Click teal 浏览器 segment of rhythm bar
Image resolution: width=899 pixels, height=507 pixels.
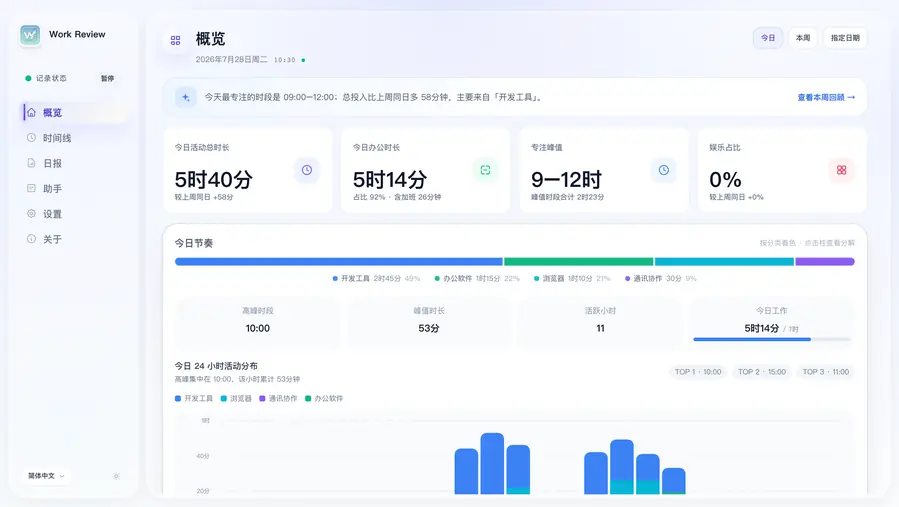[x=724, y=262]
